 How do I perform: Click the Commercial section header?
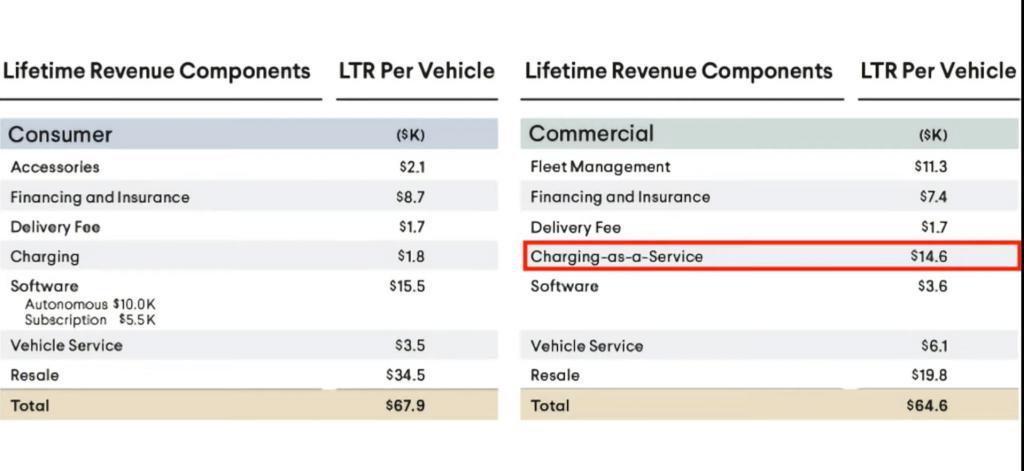[770, 134]
